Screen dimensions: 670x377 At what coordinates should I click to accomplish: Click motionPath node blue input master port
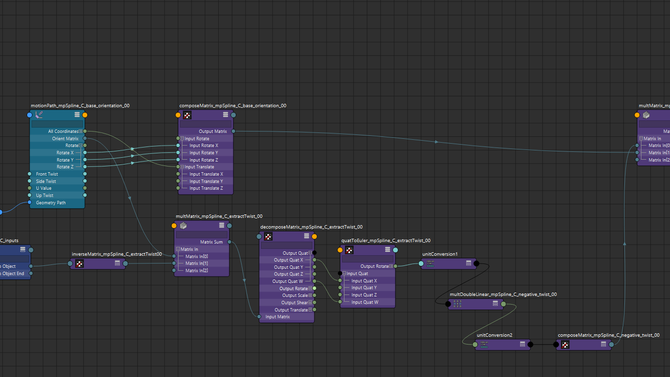(29, 115)
